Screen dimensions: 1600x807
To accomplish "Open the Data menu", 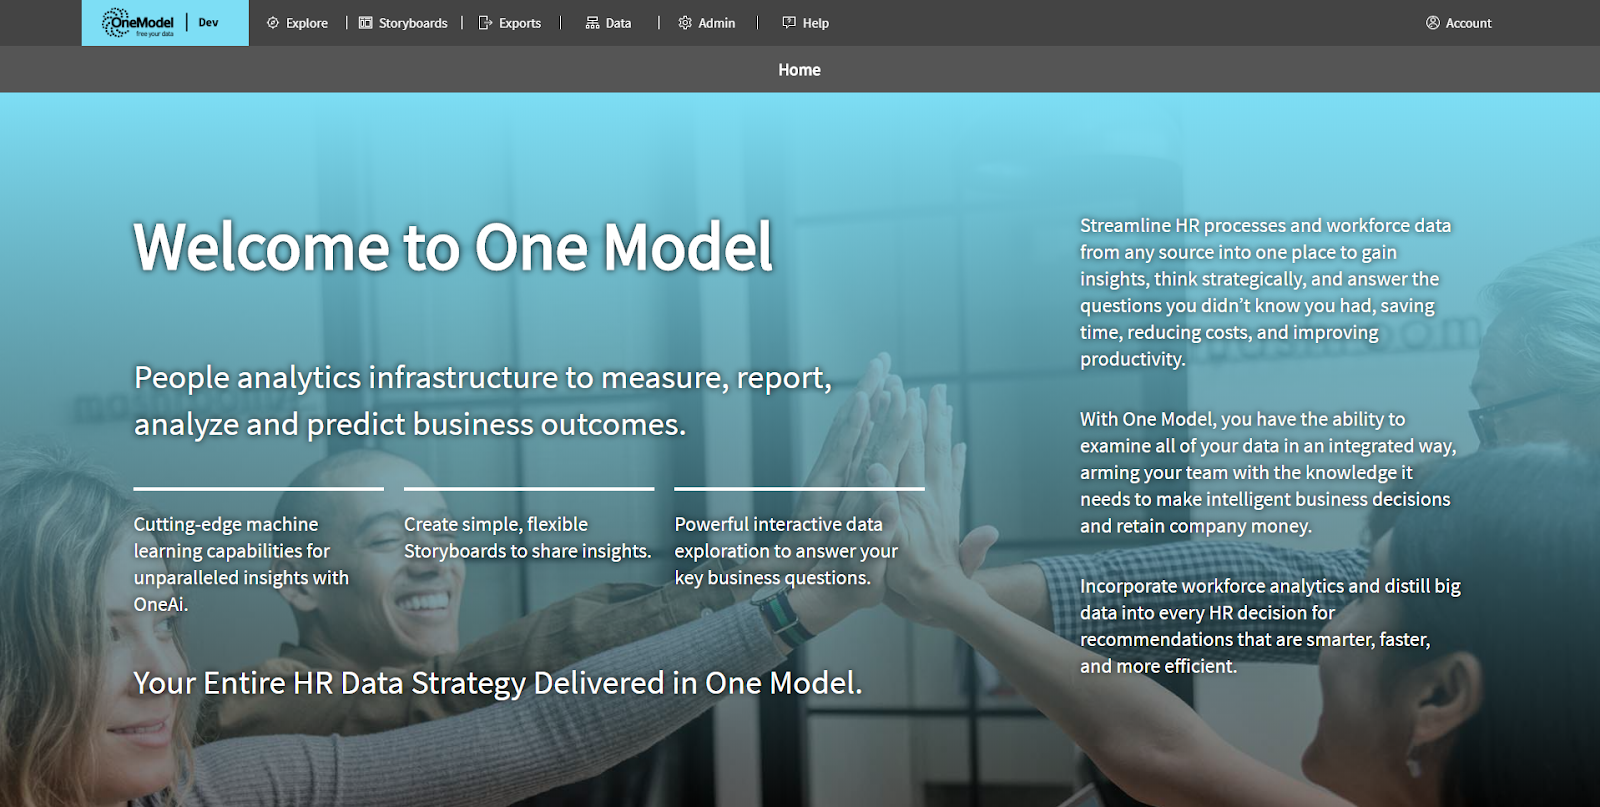I will 618,23.
